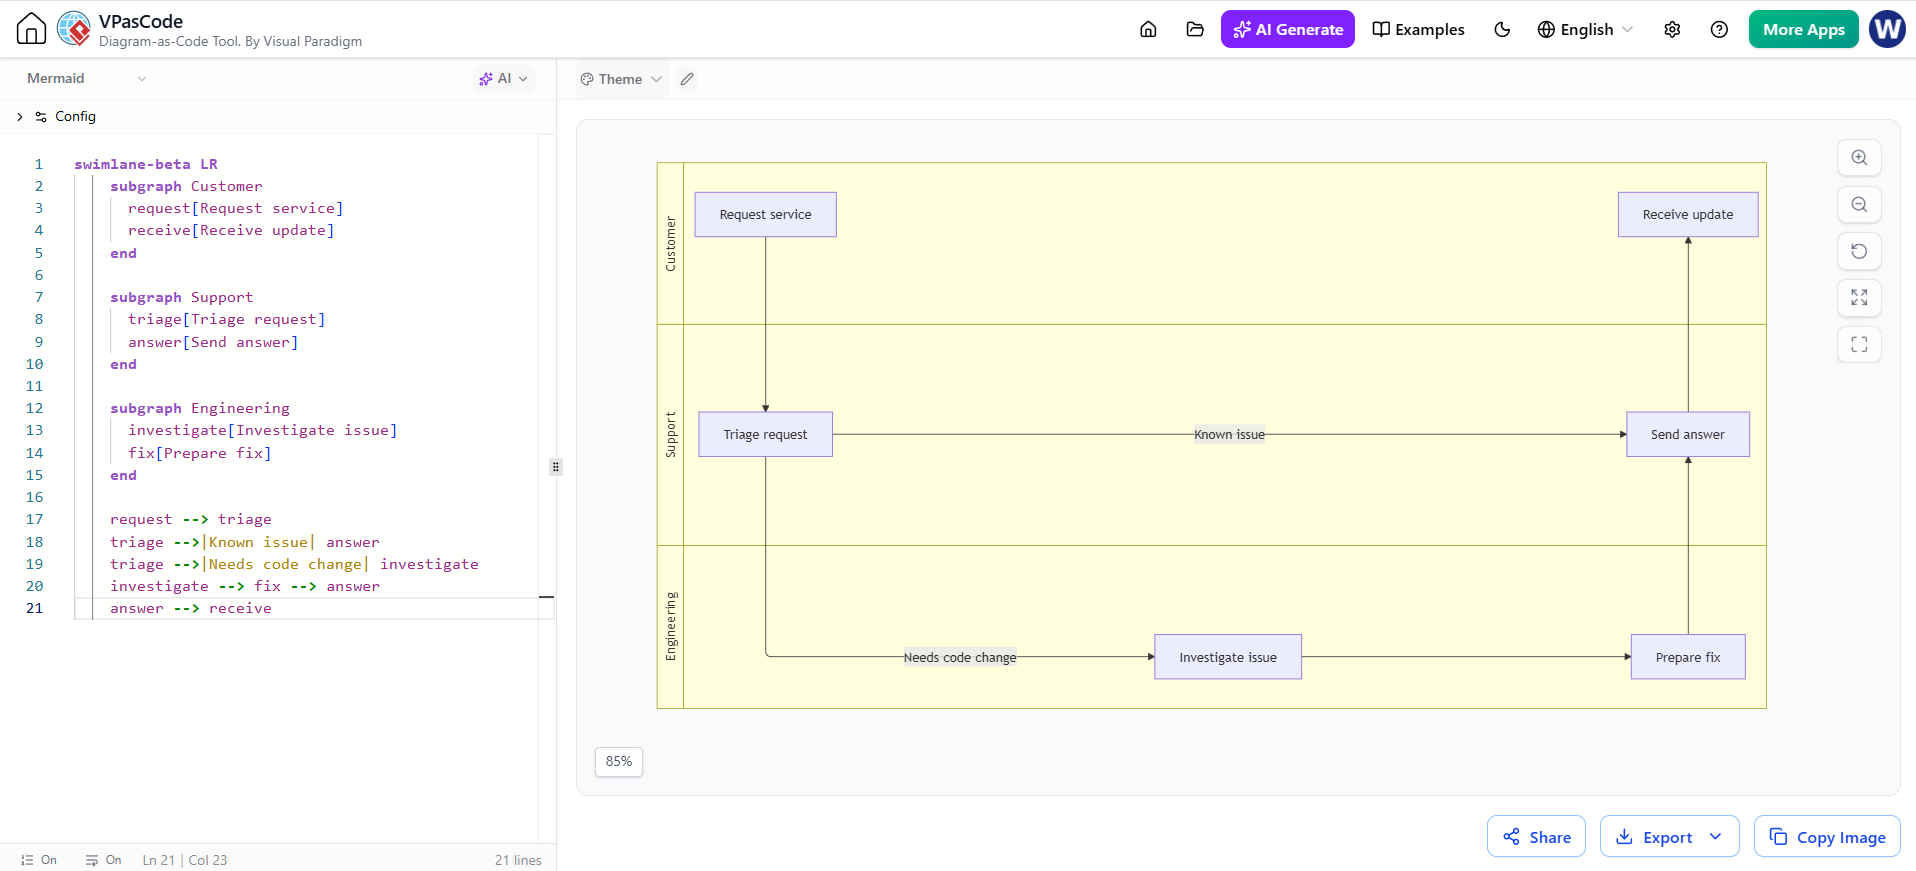Click line number 17 in gutter
1916x871 pixels.
(34, 519)
